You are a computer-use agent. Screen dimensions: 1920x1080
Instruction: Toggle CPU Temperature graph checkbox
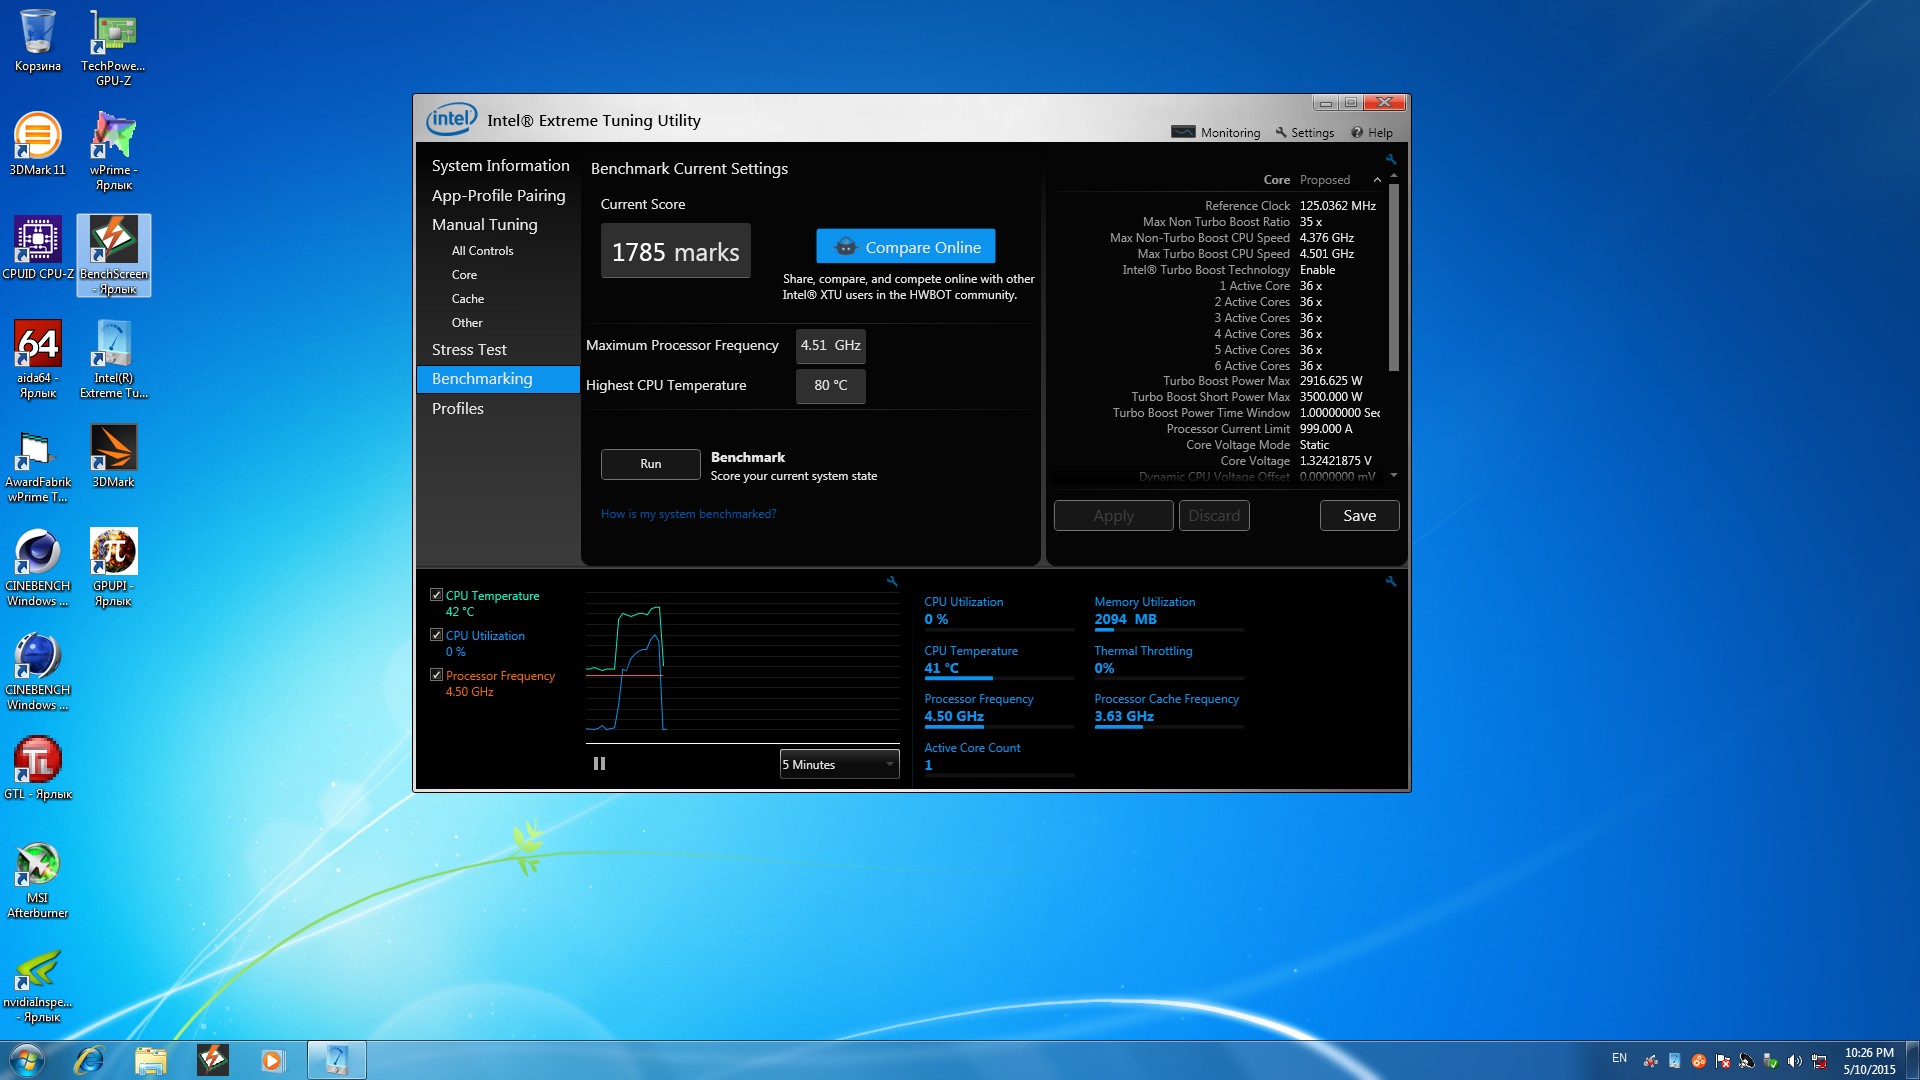pyautogui.click(x=436, y=595)
